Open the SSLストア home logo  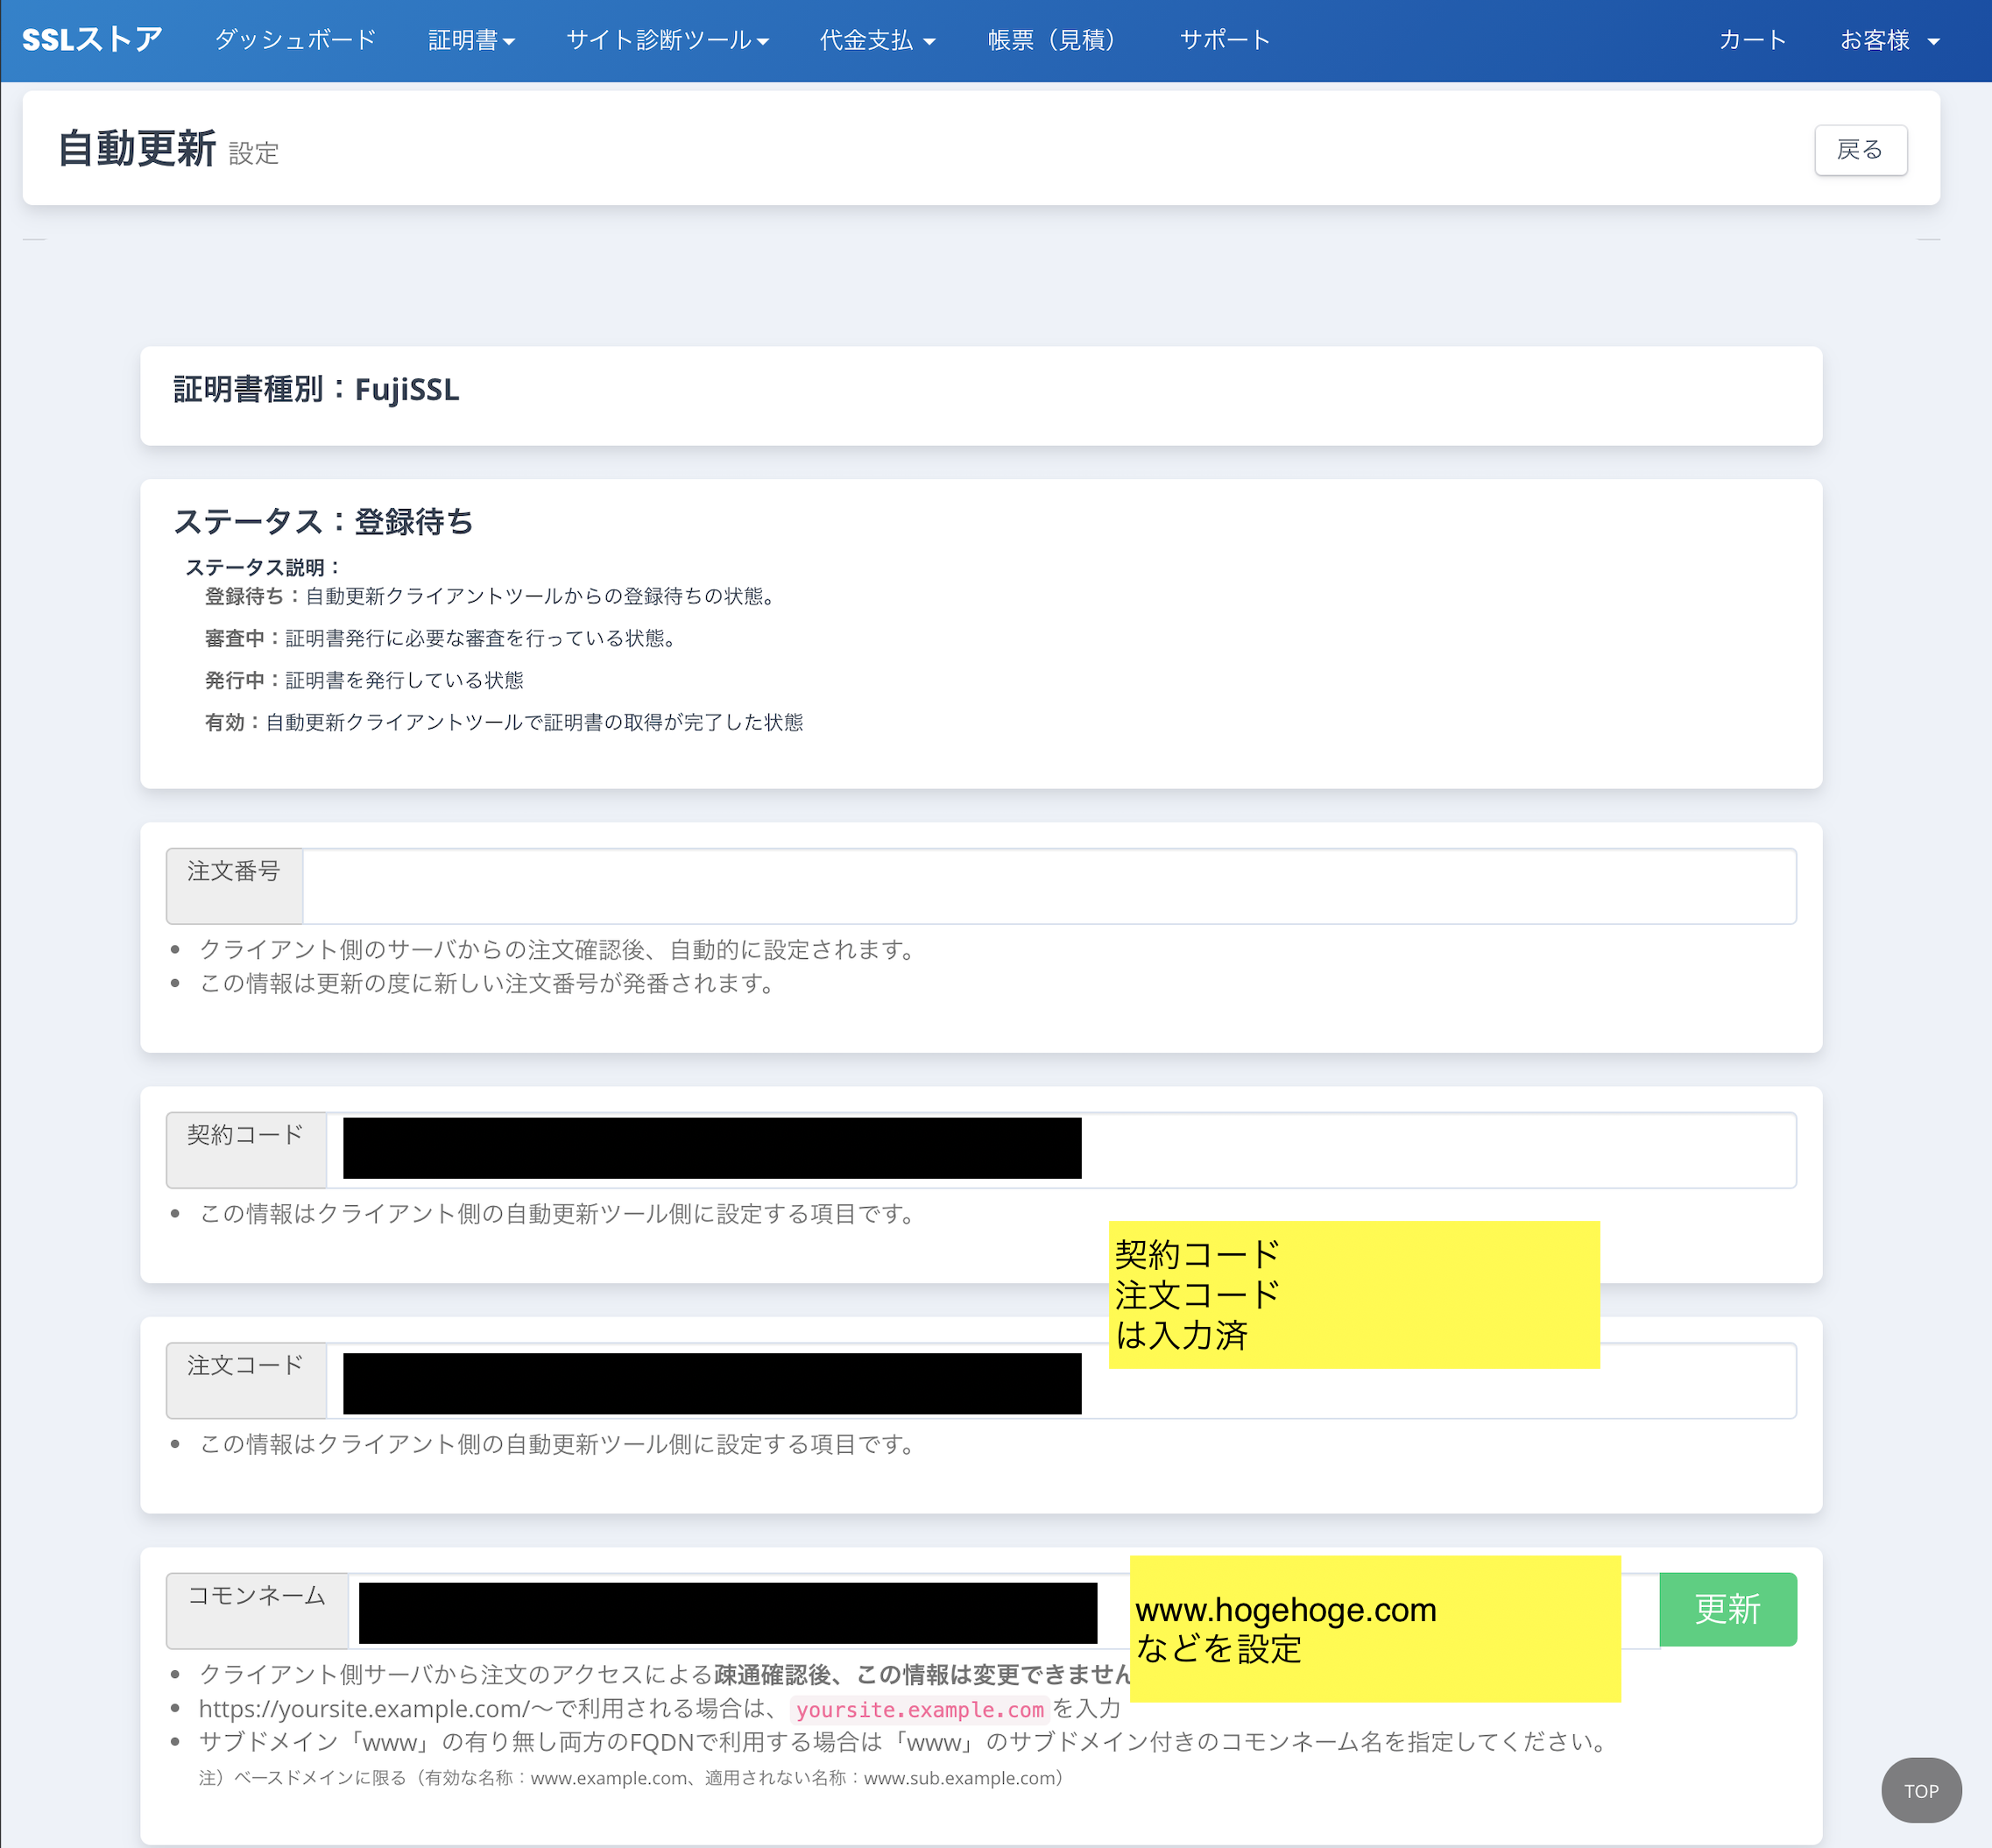[92, 40]
